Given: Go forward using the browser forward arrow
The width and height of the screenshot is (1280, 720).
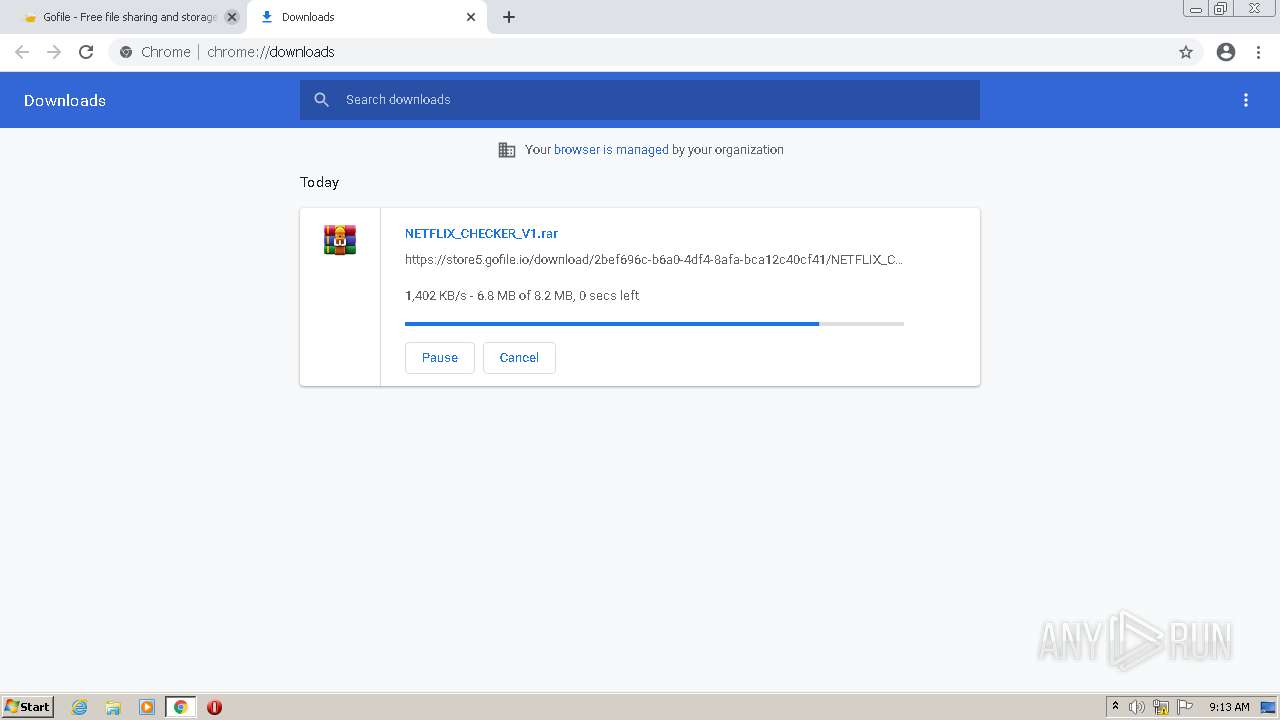Looking at the screenshot, I should [54, 52].
